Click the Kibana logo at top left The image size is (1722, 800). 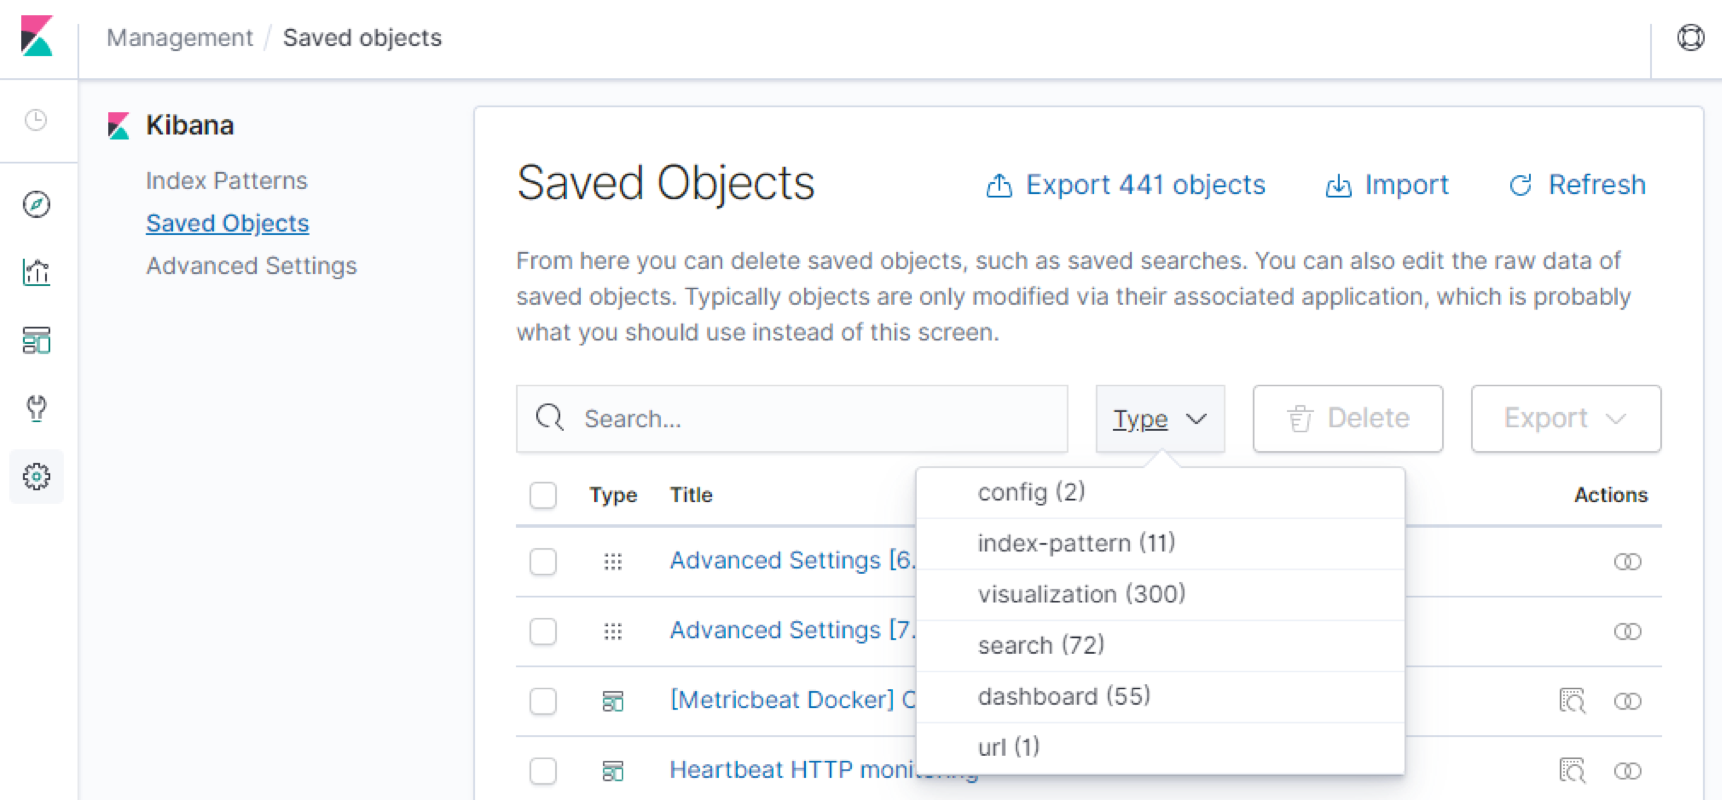point(37,37)
